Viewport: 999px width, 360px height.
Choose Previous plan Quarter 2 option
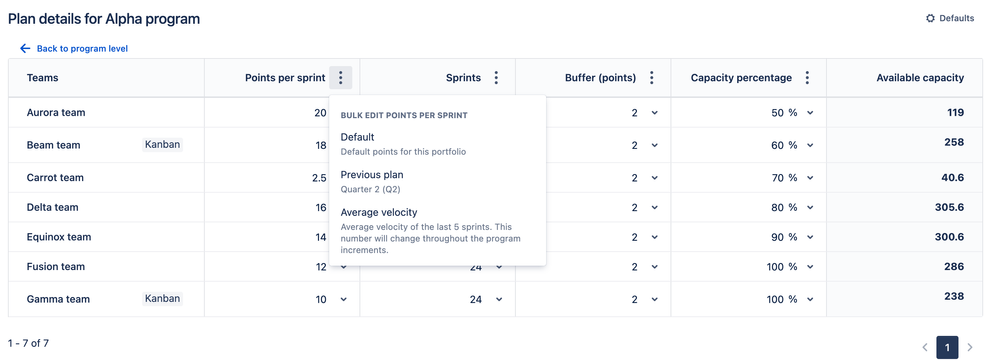tap(437, 182)
